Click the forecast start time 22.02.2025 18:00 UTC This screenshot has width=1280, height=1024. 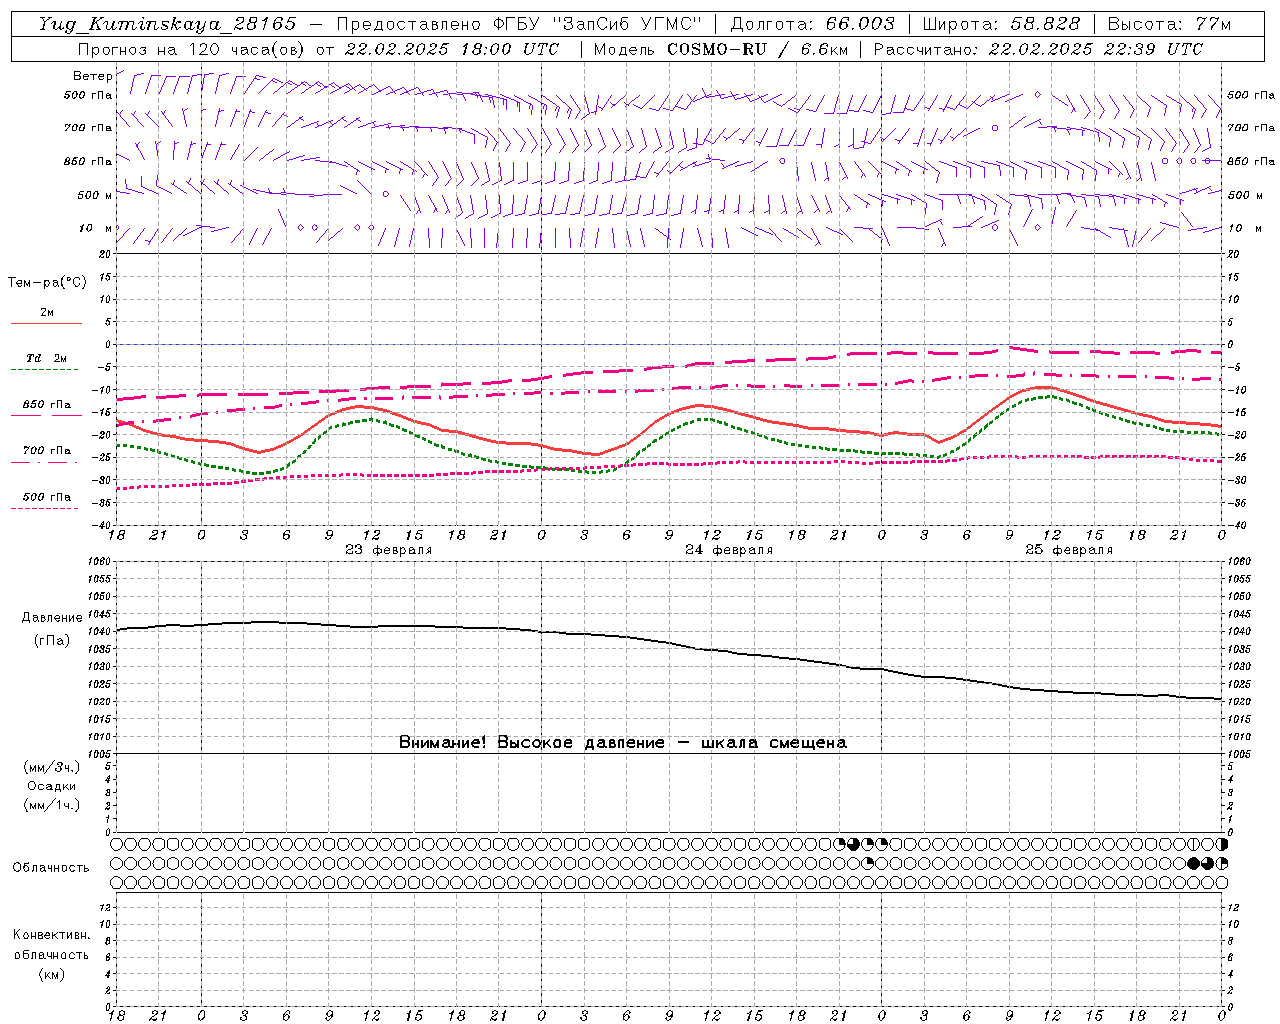(452, 49)
